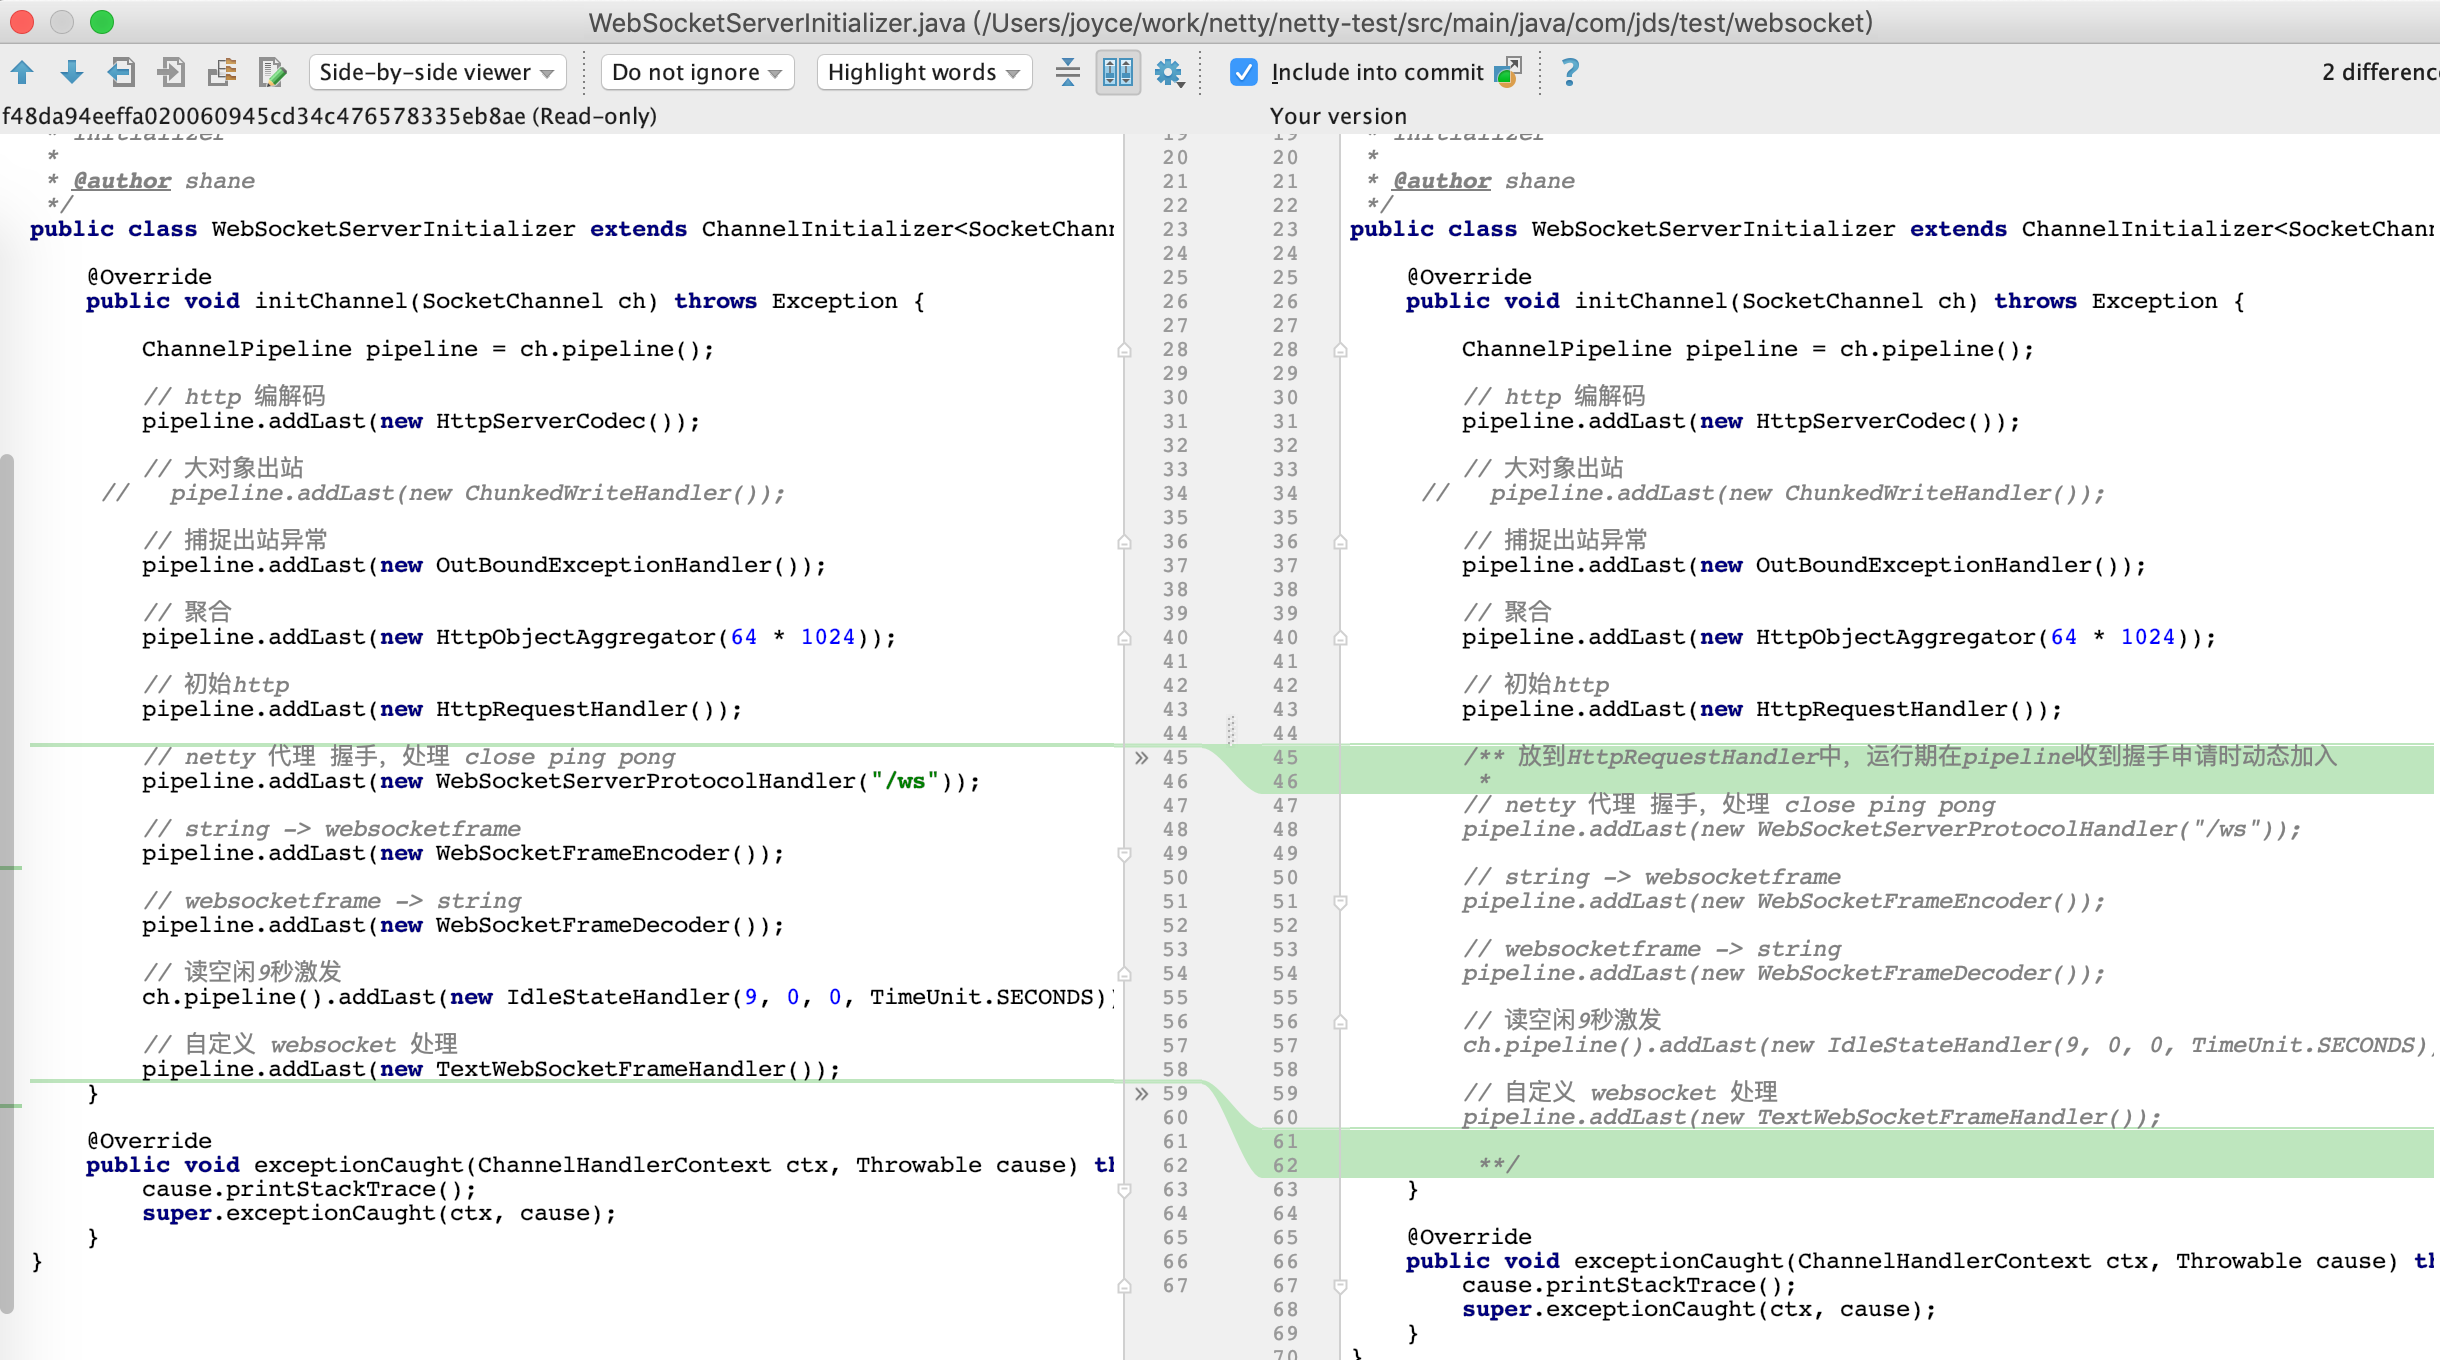
Task: Go to previous difference with up arrow
Action: pyautogui.click(x=22, y=72)
